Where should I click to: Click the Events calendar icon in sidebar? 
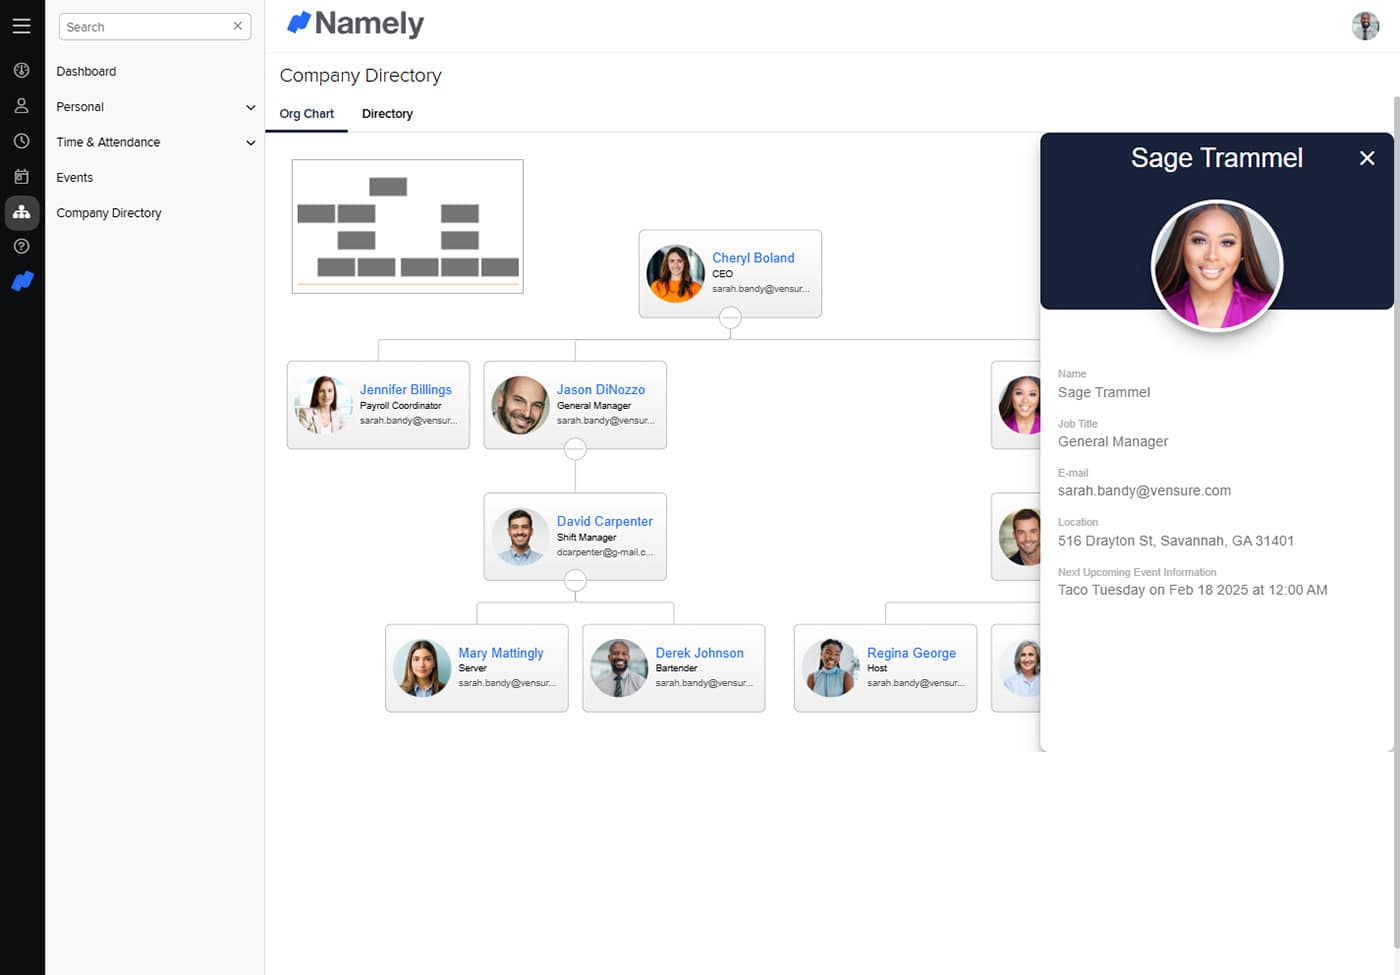(21, 177)
